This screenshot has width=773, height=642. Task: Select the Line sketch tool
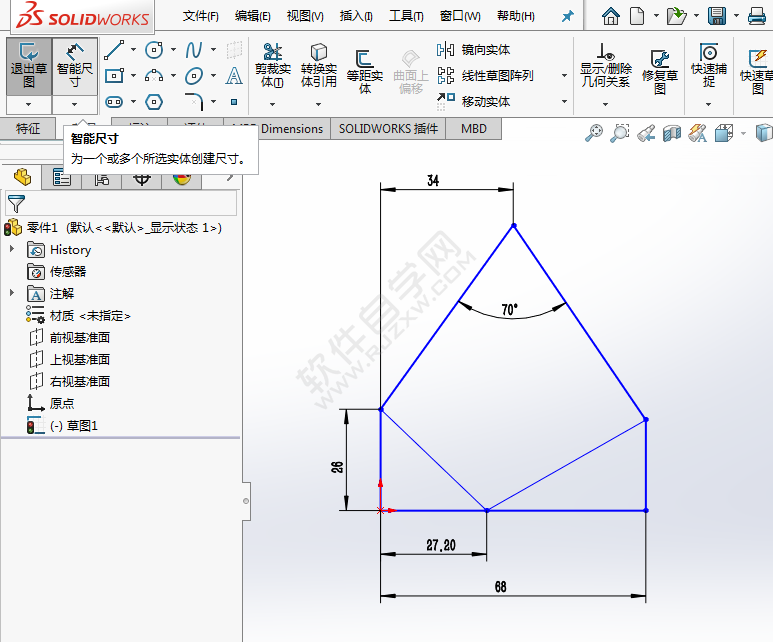click(x=114, y=50)
